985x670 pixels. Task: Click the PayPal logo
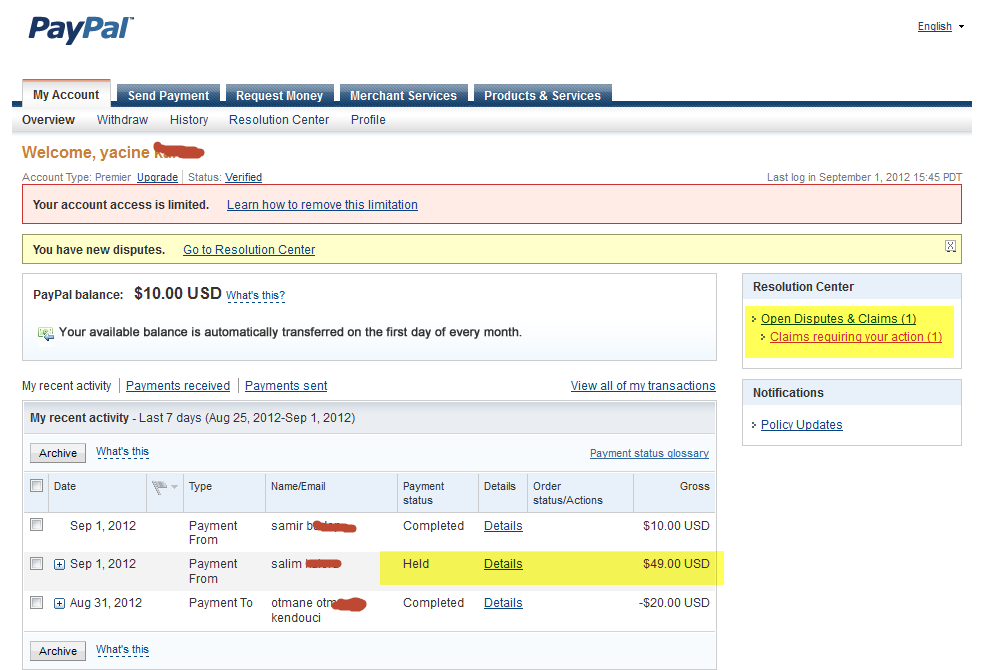pyautogui.click(x=81, y=29)
